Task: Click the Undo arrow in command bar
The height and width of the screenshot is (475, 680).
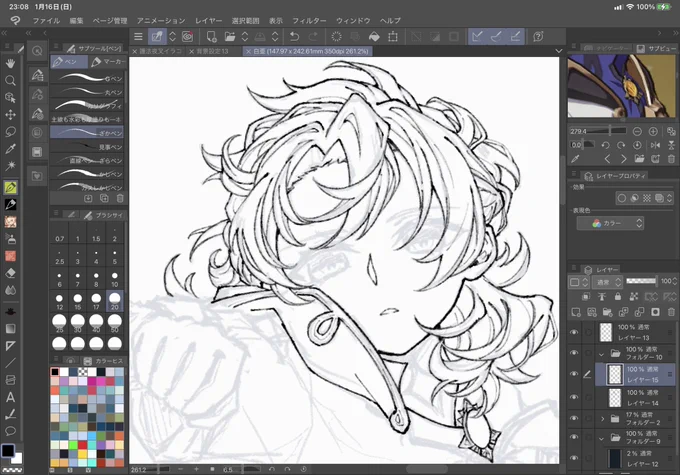Action: (x=294, y=36)
